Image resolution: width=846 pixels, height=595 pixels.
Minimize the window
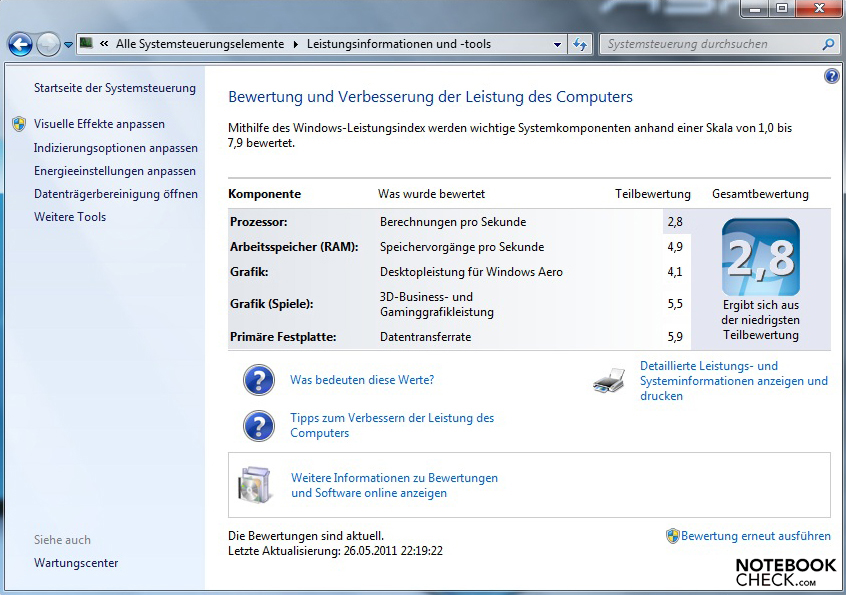pyautogui.click(x=755, y=9)
